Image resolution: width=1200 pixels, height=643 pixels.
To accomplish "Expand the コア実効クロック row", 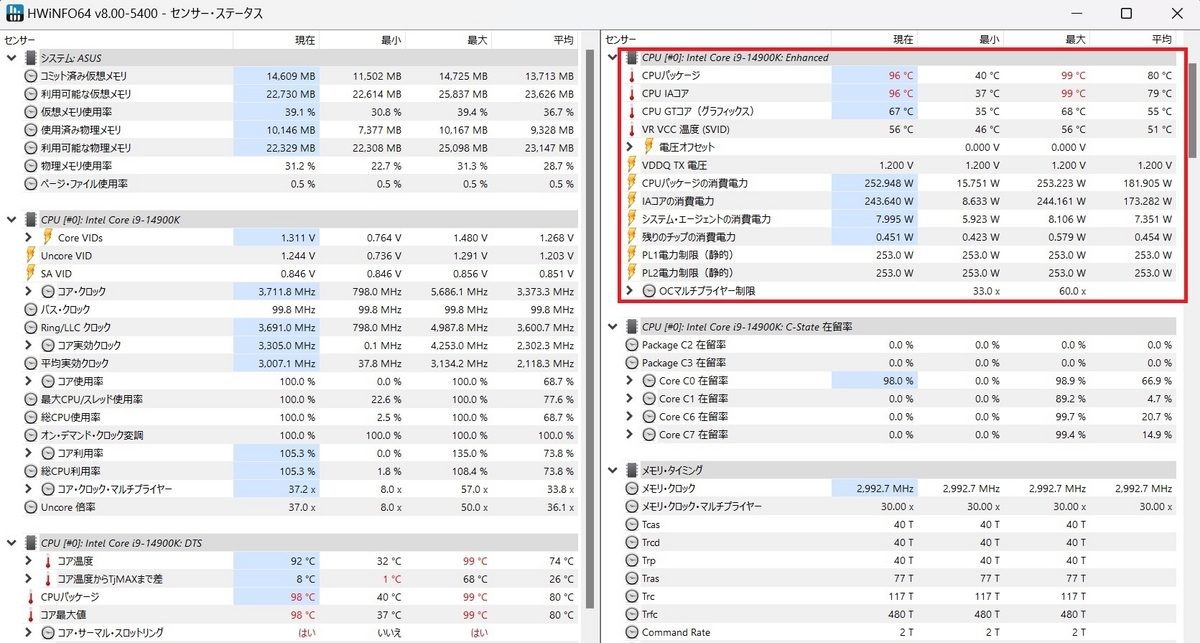I will [x=30, y=346].
